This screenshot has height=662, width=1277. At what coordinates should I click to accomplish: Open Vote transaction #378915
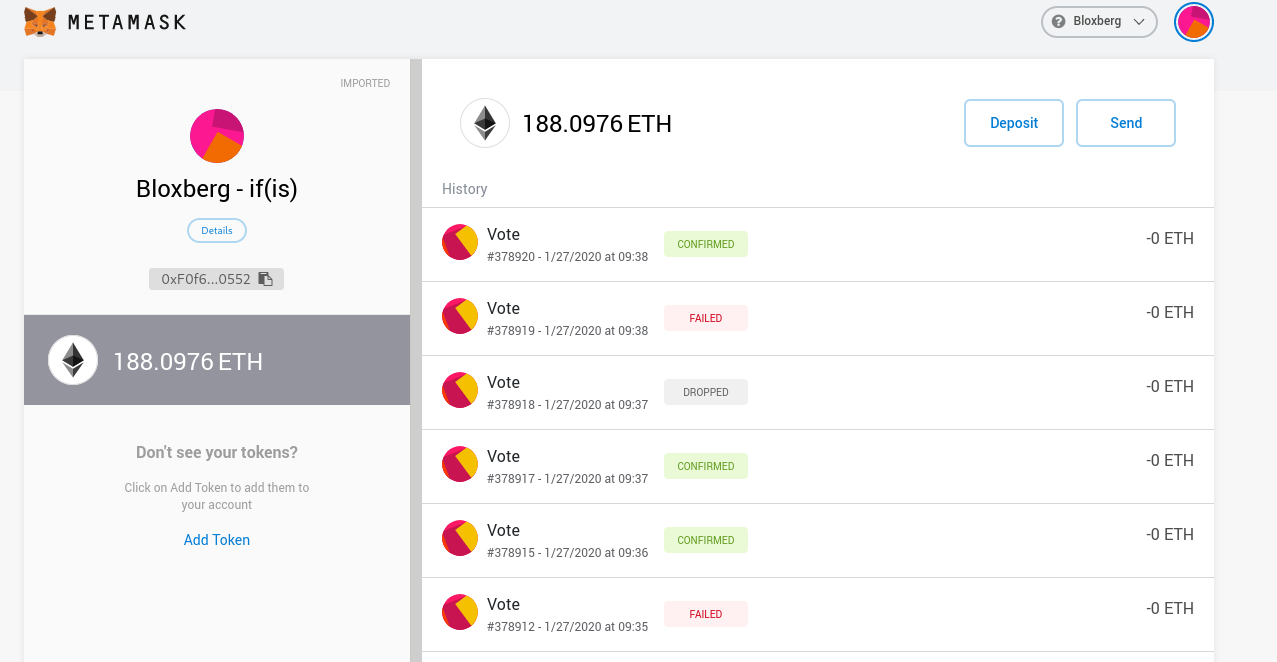(x=818, y=541)
